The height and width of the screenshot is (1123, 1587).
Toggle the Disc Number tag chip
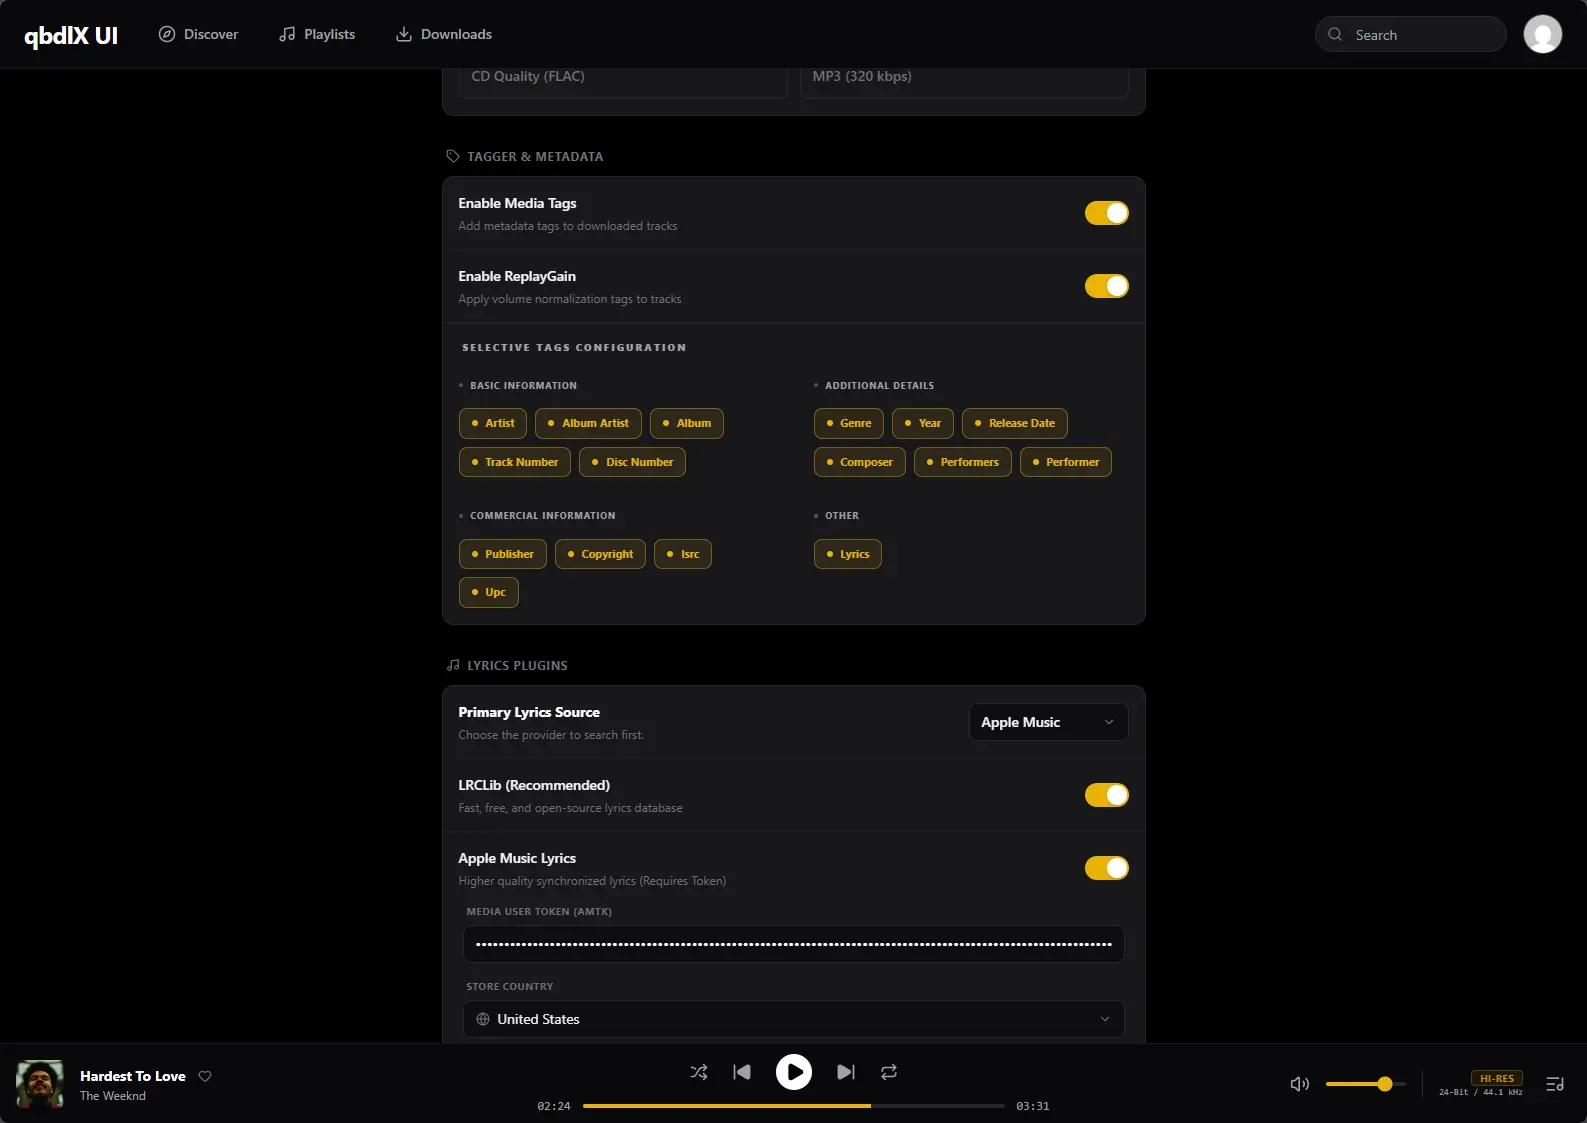632,462
